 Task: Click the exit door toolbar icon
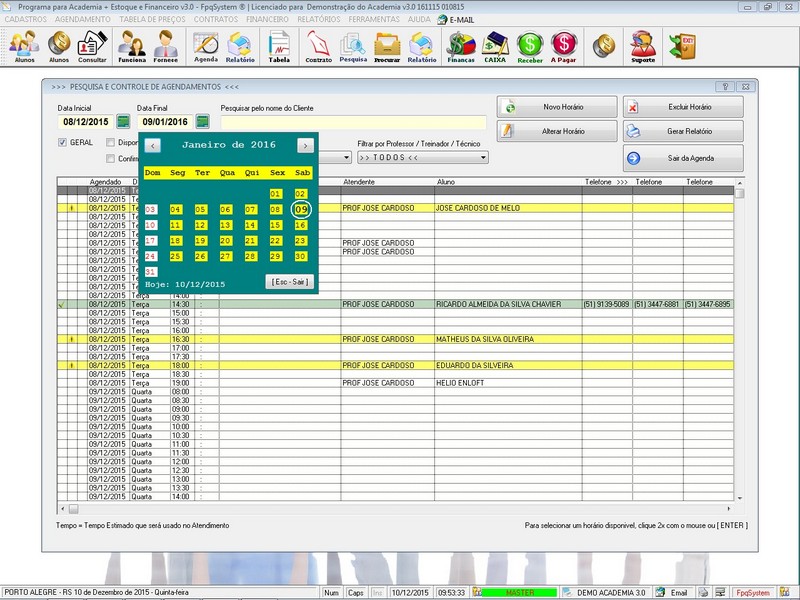click(x=683, y=45)
